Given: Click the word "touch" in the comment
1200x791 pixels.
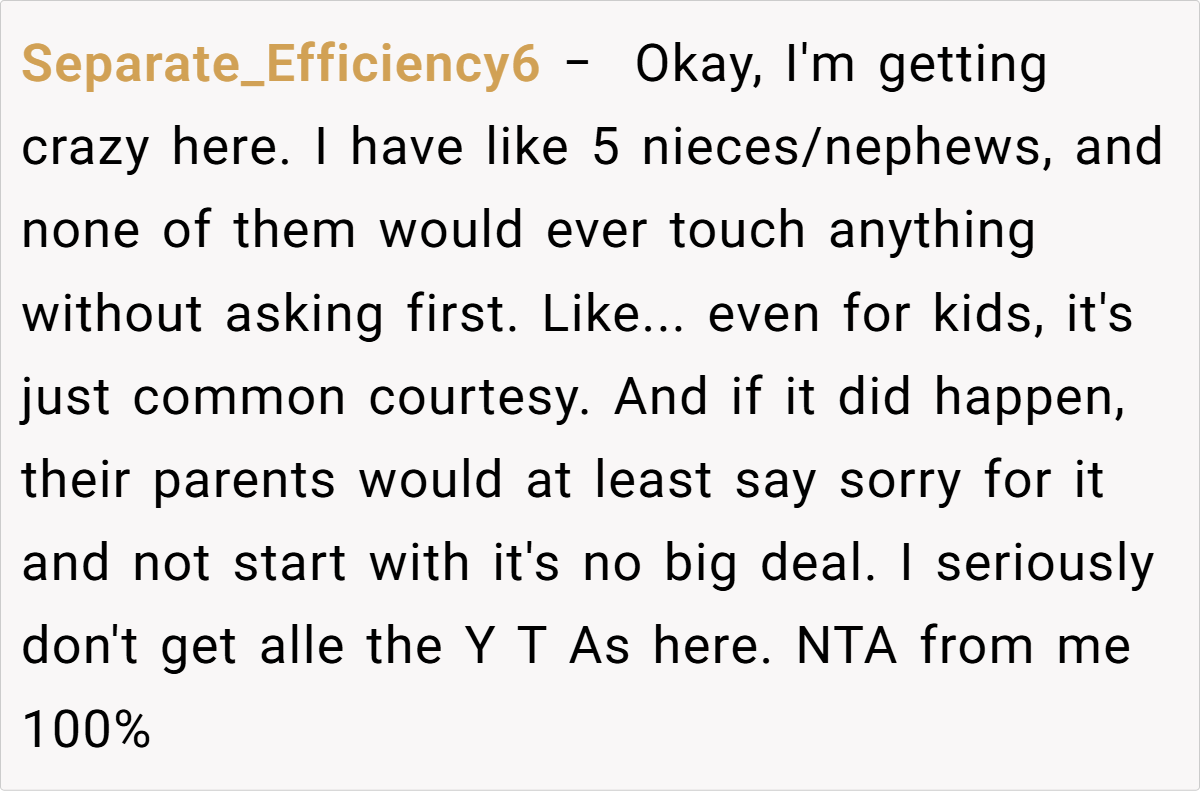Looking at the screenshot, I should 737,232.
